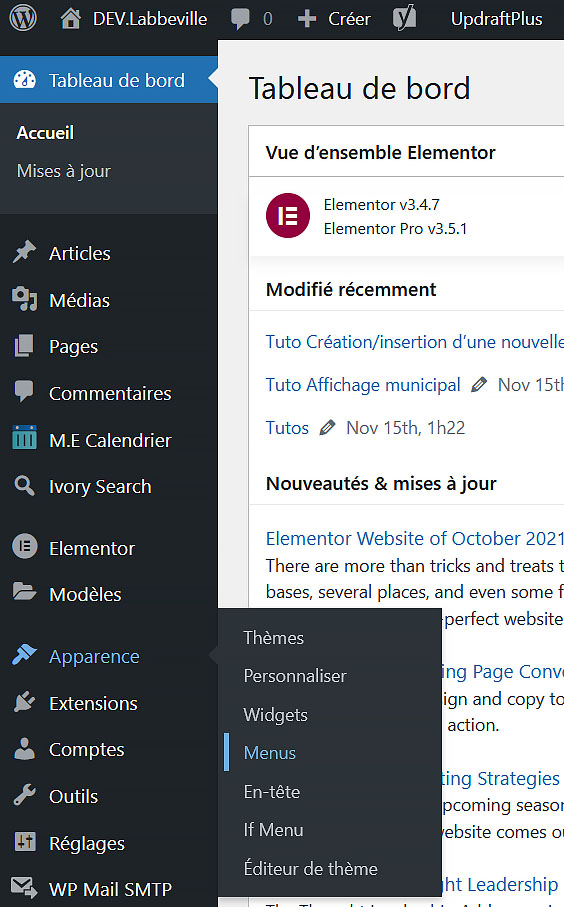The height and width of the screenshot is (907, 564).
Task: Click the Extensions plug icon
Action: (24, 702)
